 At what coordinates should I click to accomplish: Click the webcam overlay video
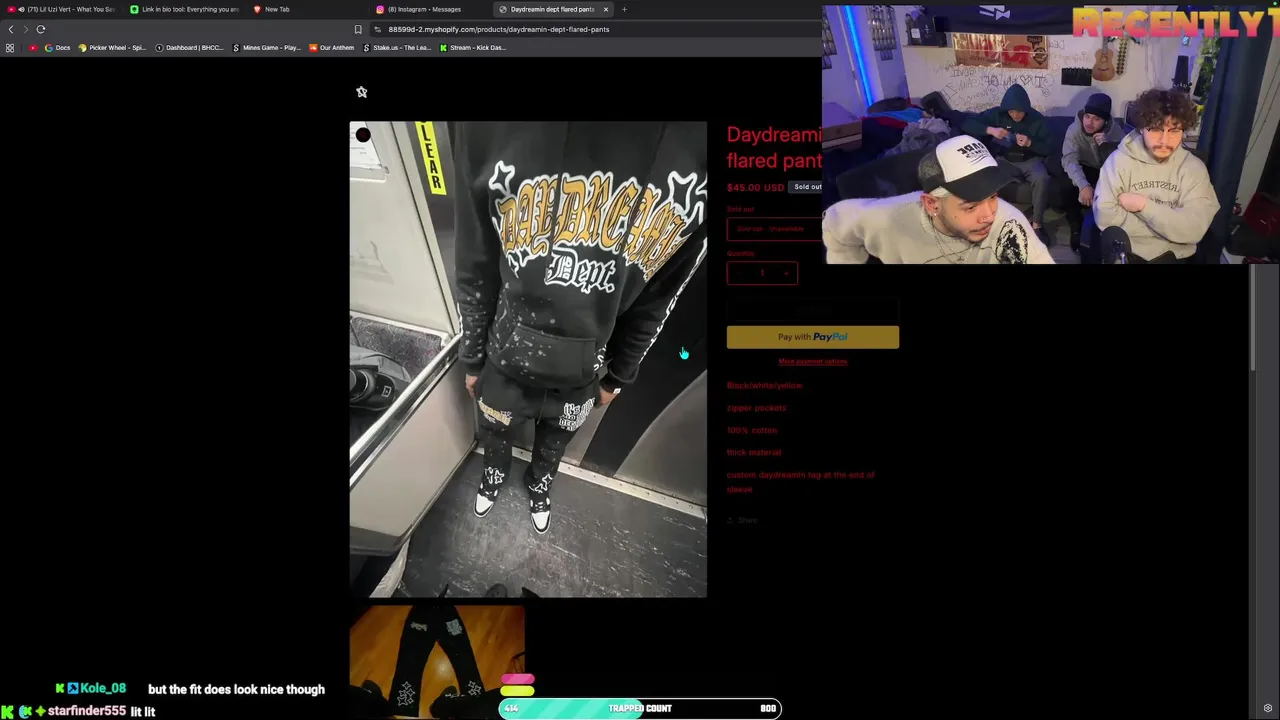pos(1050,134)
